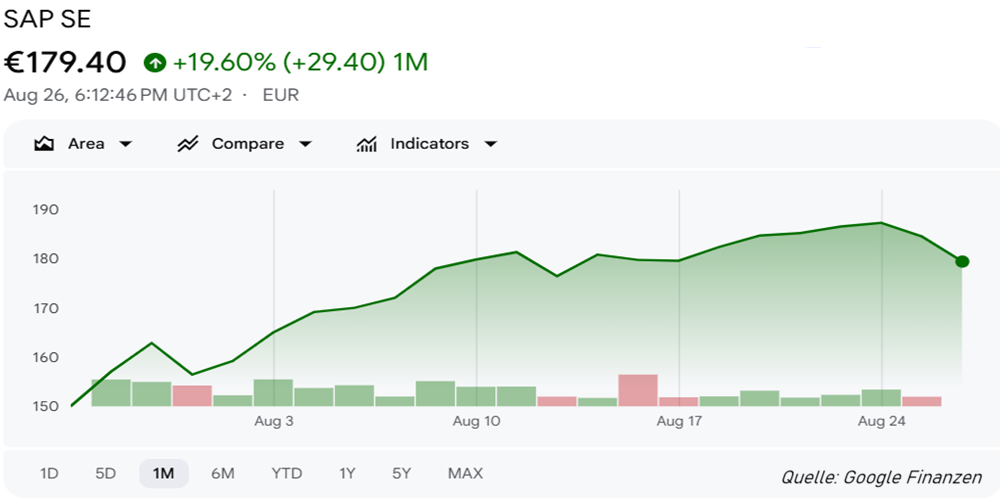The image size is (1000, 500).
Task: Click the 170 y-axis value
Action: pos(45,309)
